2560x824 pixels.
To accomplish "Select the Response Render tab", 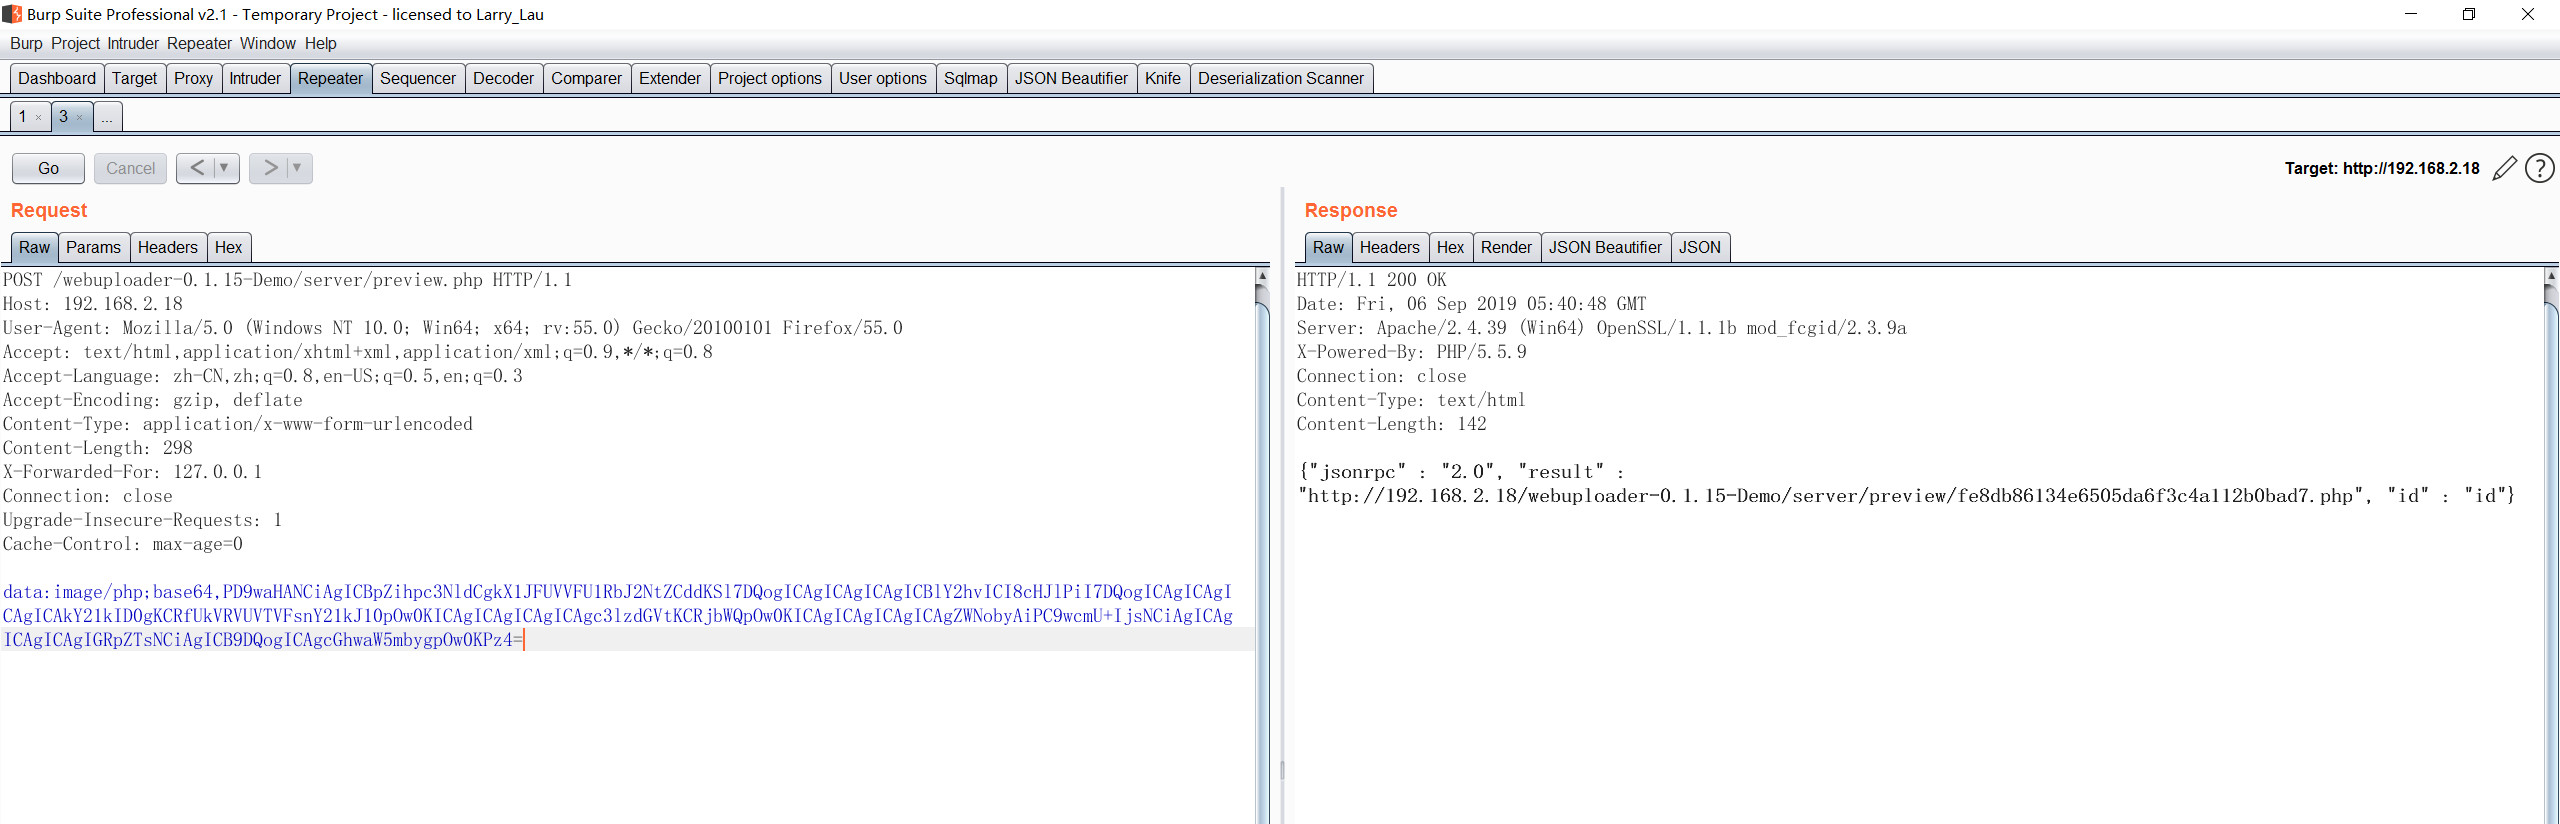I will (1506, 248).
